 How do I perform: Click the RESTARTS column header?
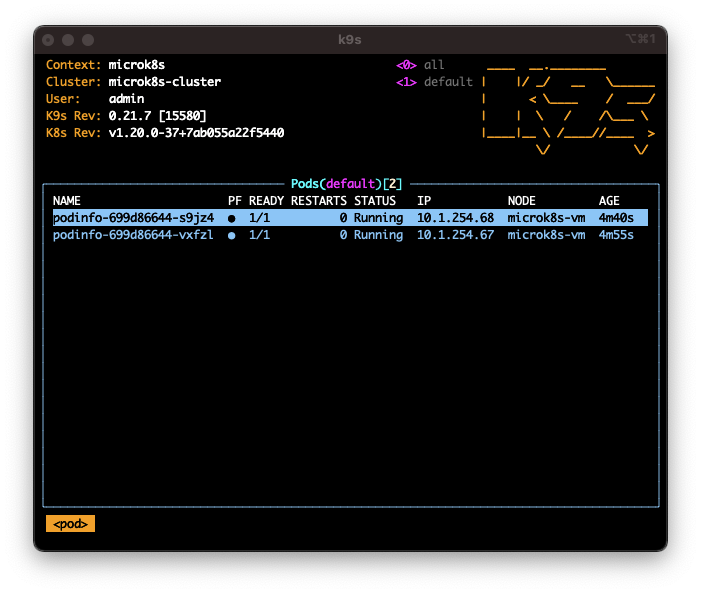pos(319,201)
